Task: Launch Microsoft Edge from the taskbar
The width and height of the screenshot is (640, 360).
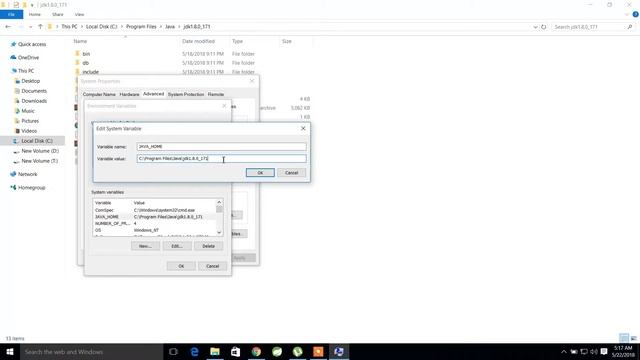Action: [194, 352]
